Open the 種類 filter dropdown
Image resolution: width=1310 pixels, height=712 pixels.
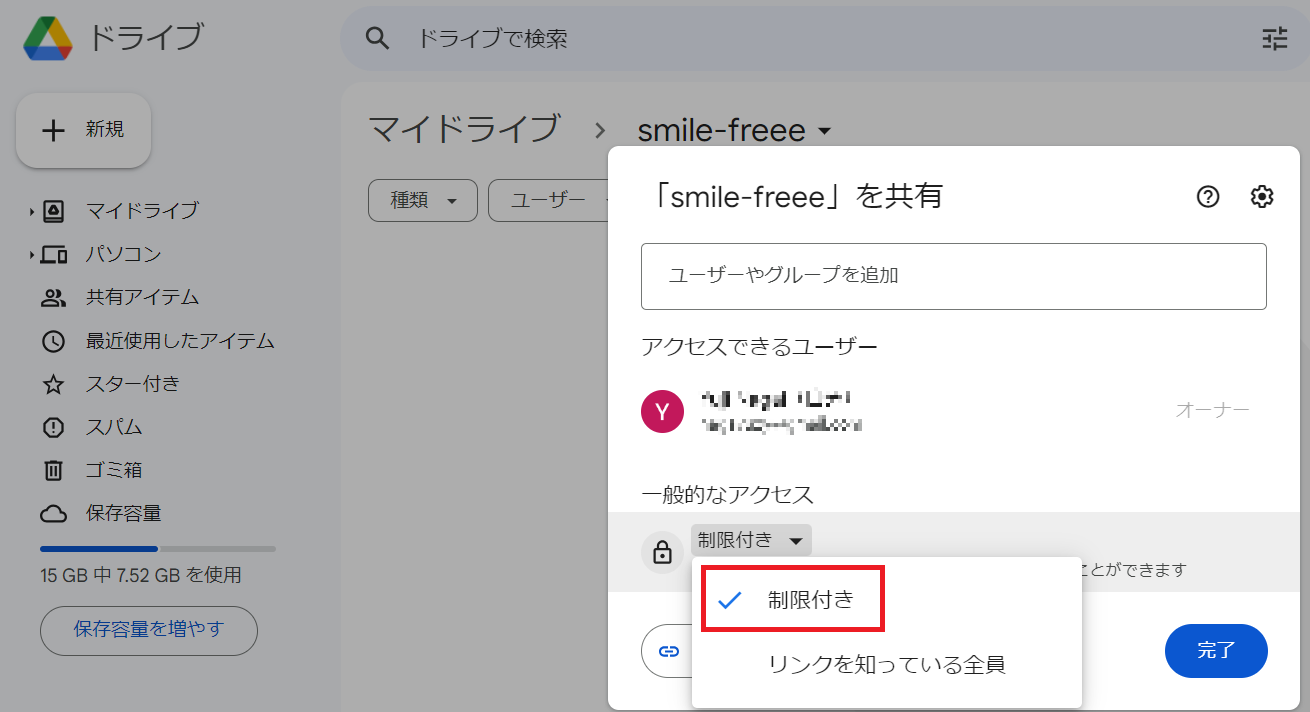coord(423,201)
